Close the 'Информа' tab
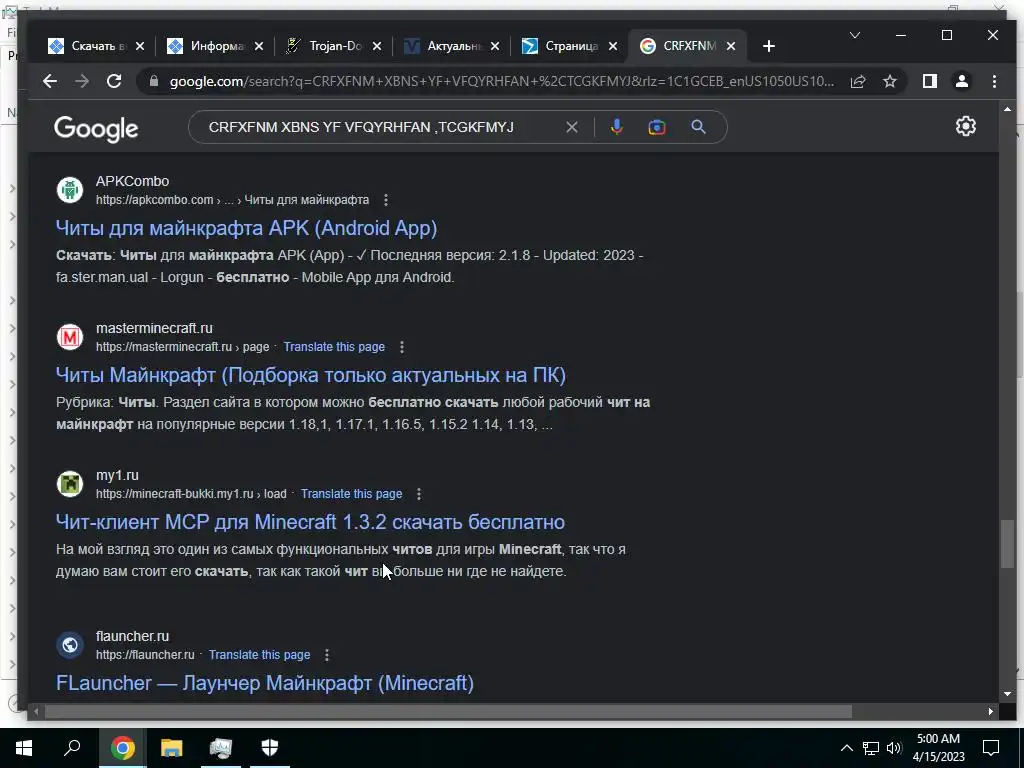The height and width of the screenshot is (768, 1024). 259,46
